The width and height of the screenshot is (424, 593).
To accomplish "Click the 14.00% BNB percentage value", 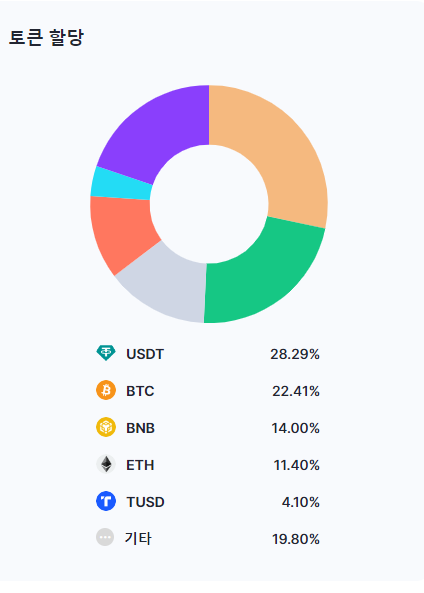I will 295,428.
